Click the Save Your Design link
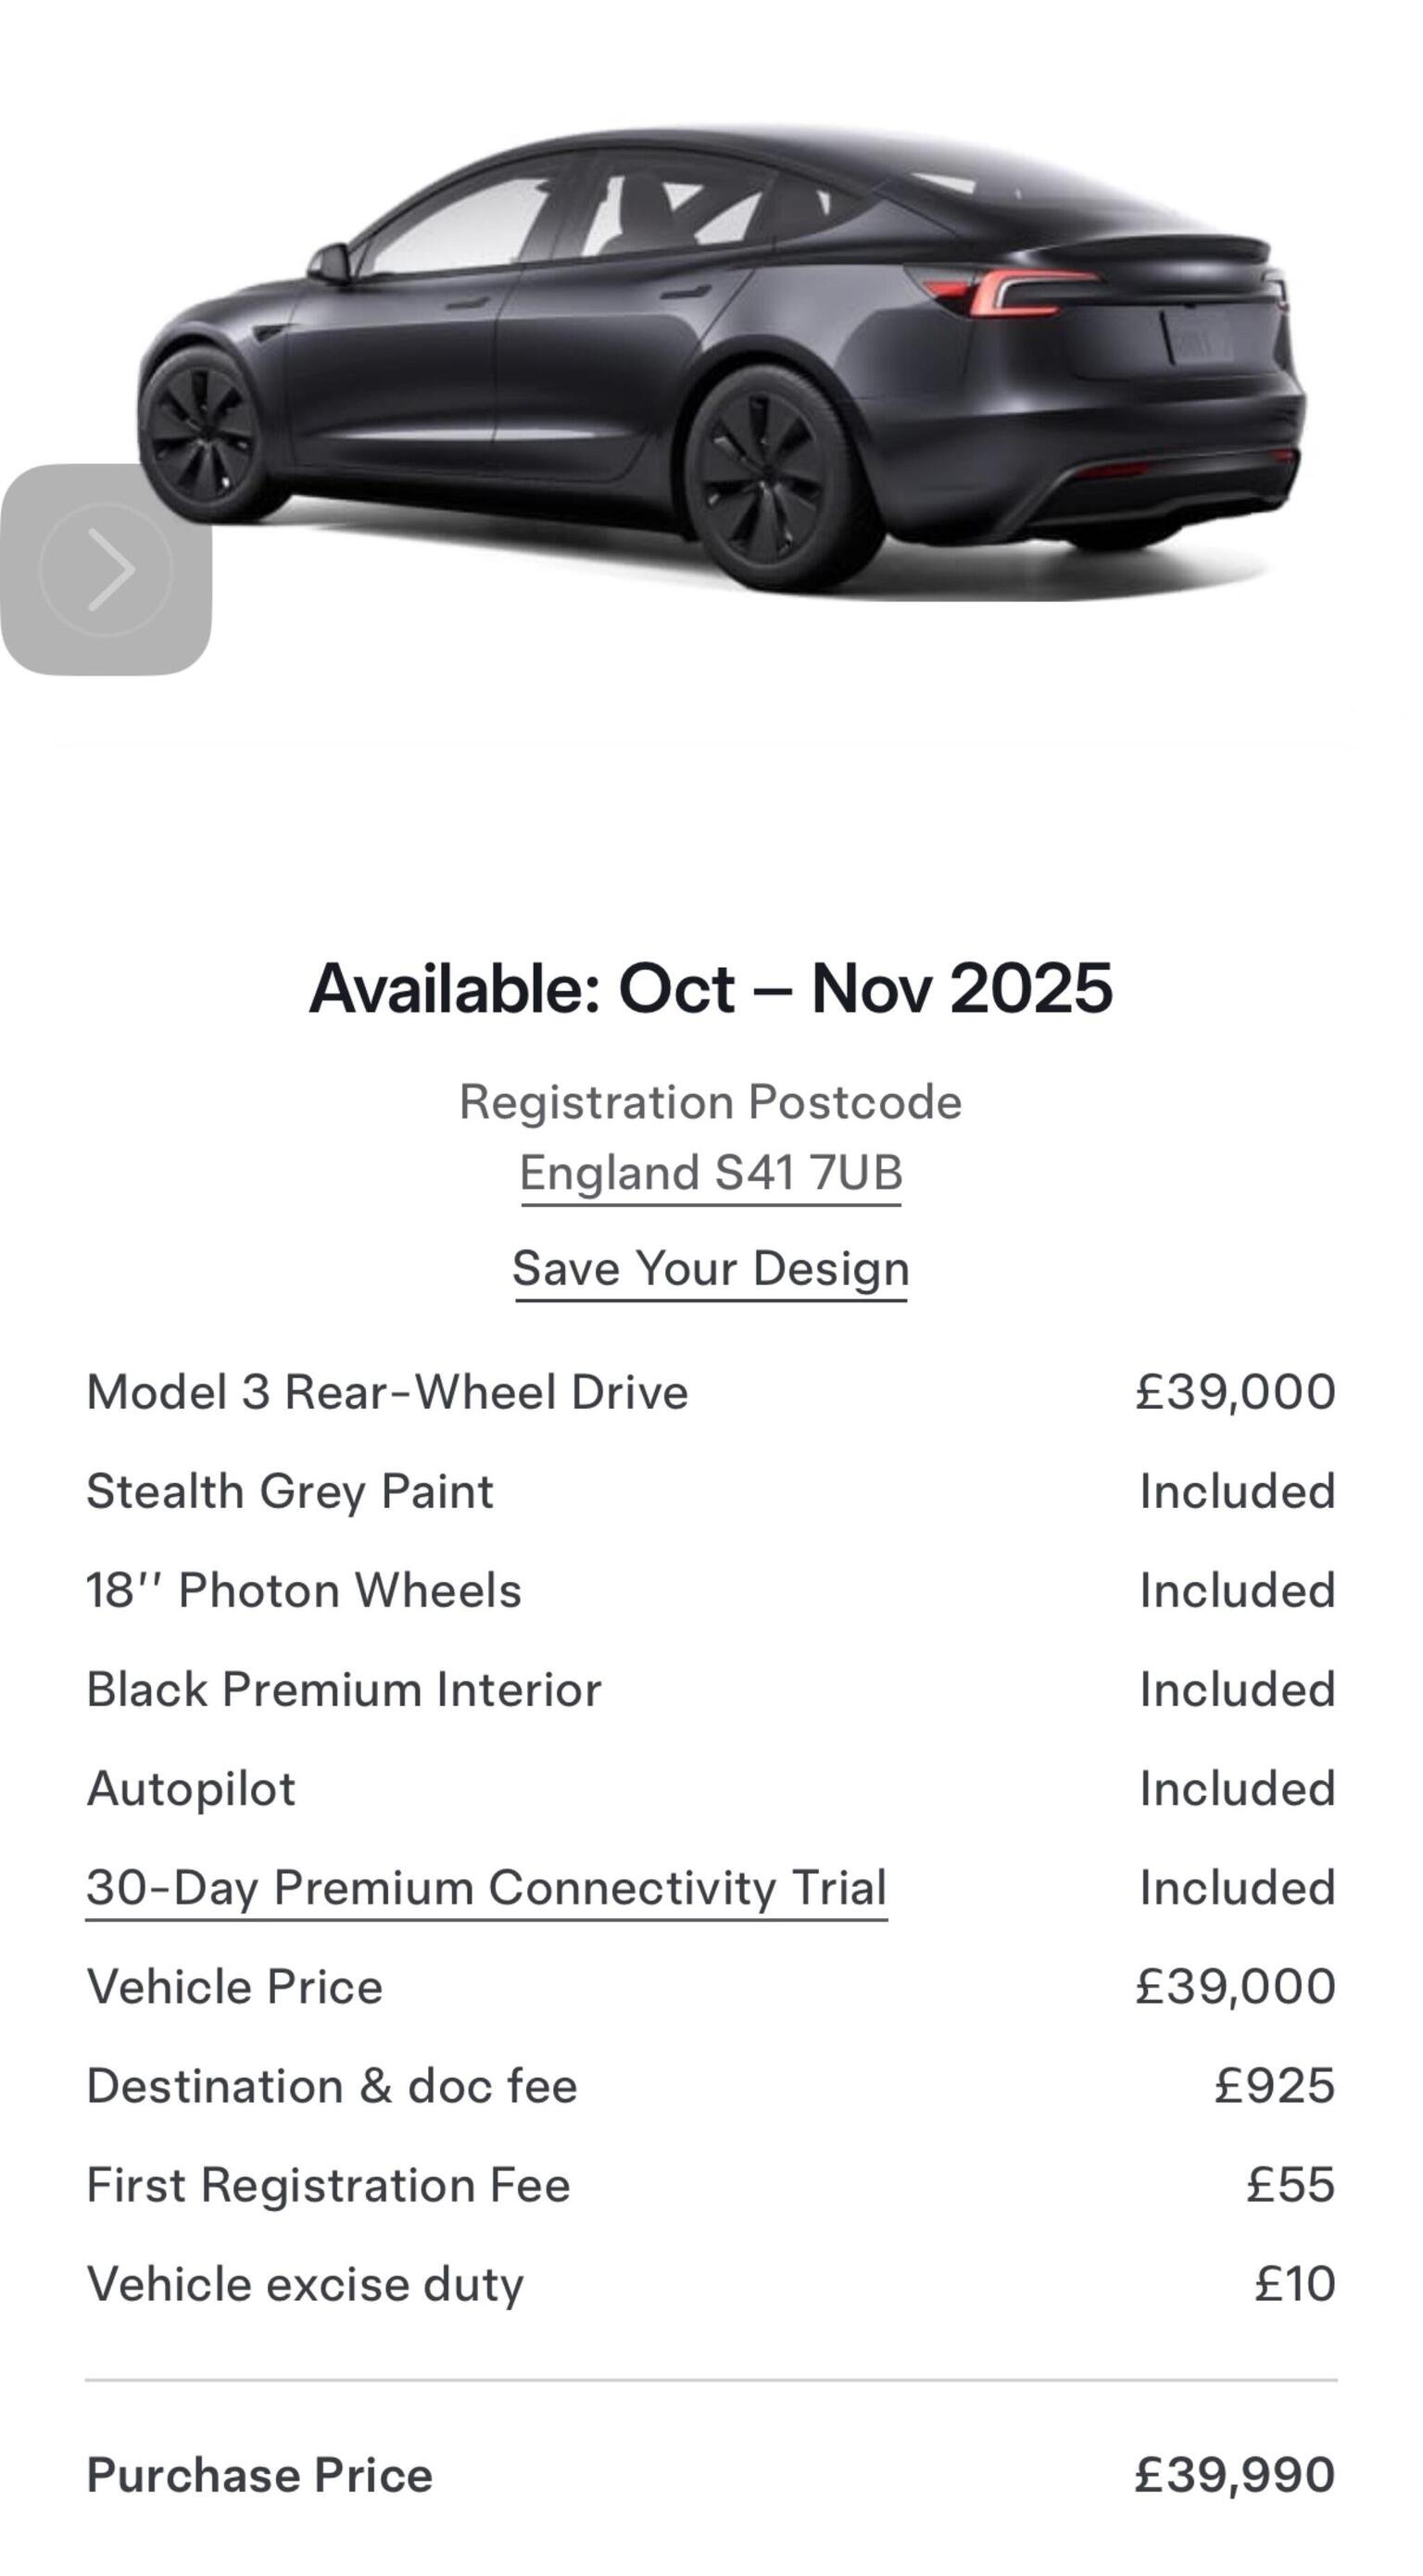This screenshot has height=2576, width=1423. point(711,1269)
